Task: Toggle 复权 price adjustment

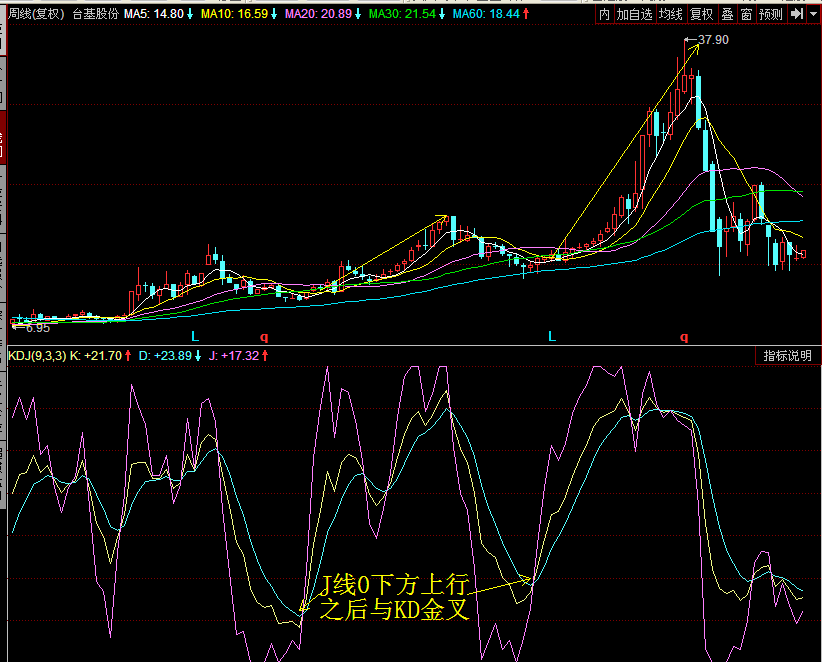Action: point(701,15)
